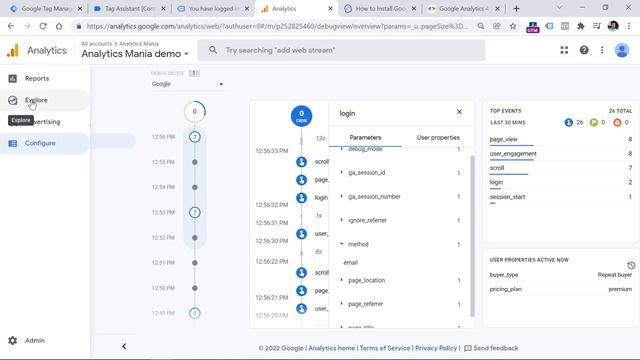This screenshot has width=640, height=360.
Task: Click the search box placeholder add web stream
Action: tap(280, 50)
